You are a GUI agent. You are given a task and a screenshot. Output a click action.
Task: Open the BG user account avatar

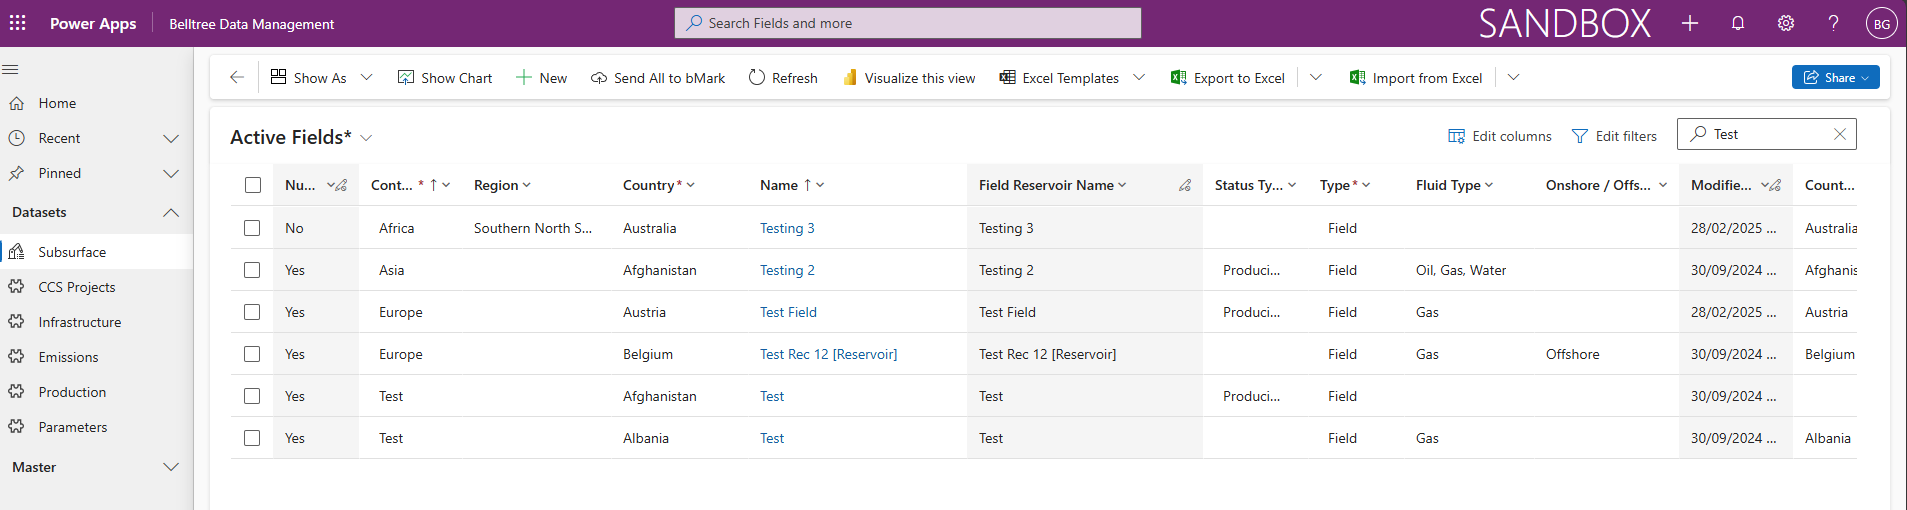[1881, 24]
